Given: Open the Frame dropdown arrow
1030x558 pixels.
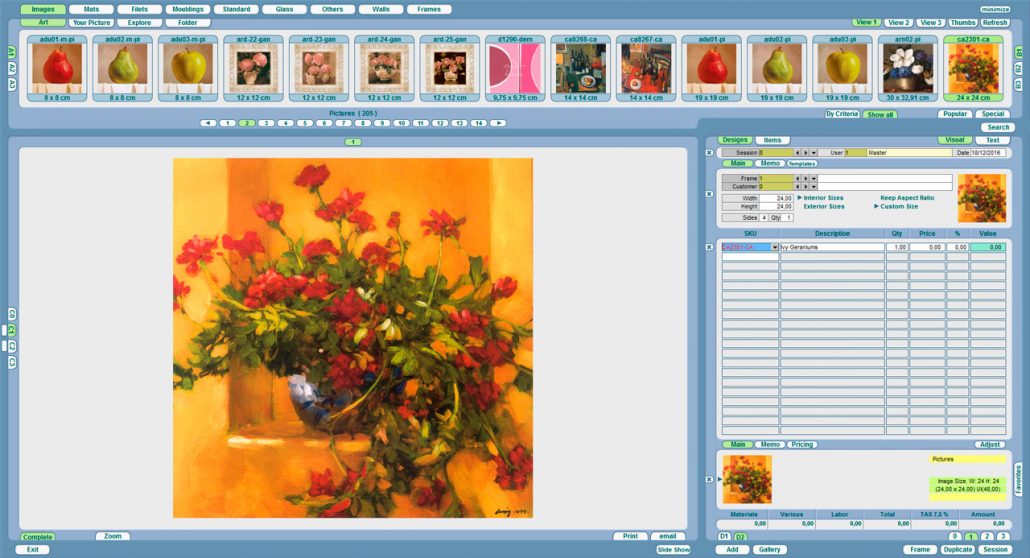Looking at the screenshot, I should pos(814,178).
